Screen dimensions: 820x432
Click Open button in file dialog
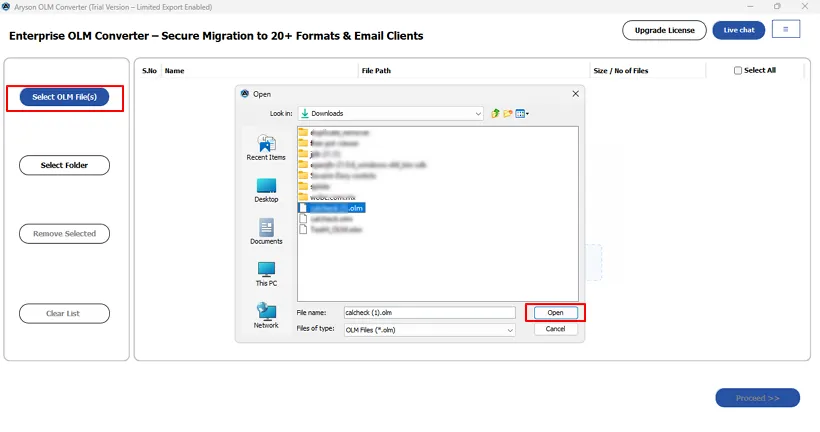(555, 313)
